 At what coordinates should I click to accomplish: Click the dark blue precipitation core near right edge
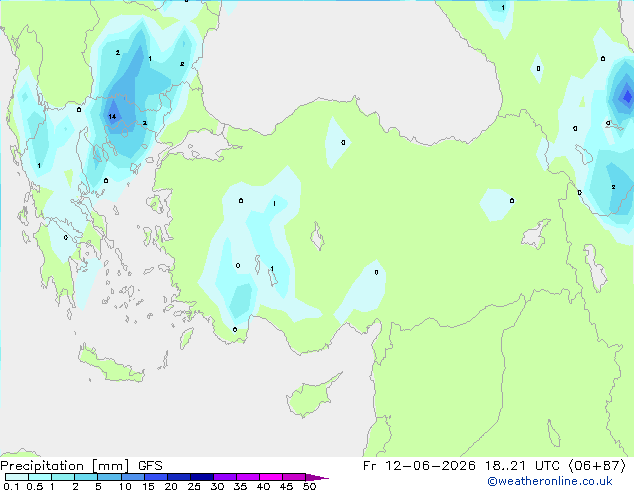(627, 97)
